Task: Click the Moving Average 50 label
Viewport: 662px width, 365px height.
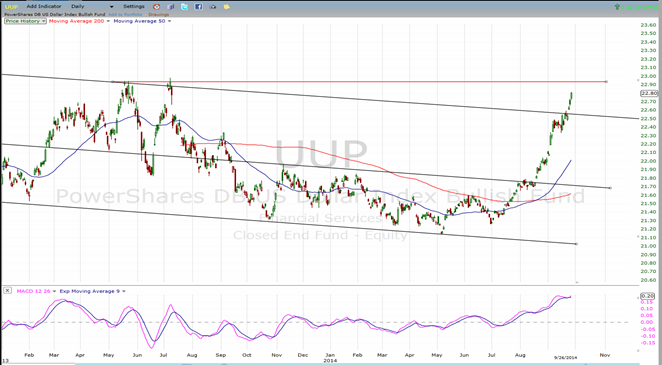Action: pyautogui.click(x=139, y=21)
